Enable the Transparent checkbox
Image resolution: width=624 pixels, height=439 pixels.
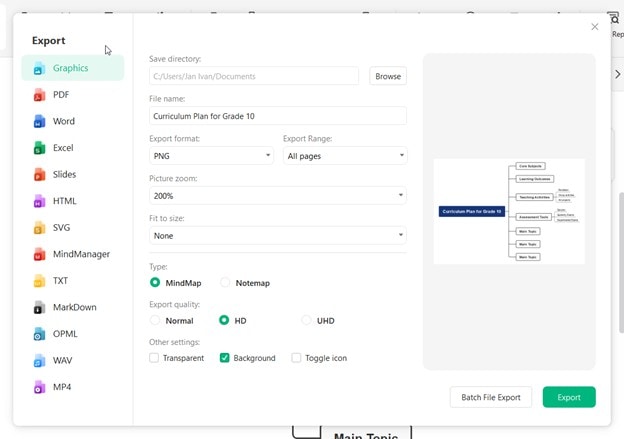(154, 357)
